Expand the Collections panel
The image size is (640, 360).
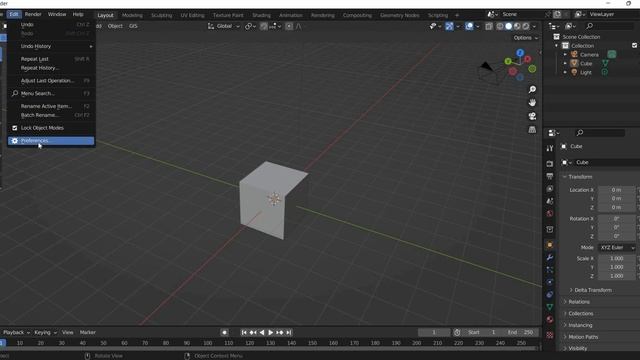pos(581,314)
